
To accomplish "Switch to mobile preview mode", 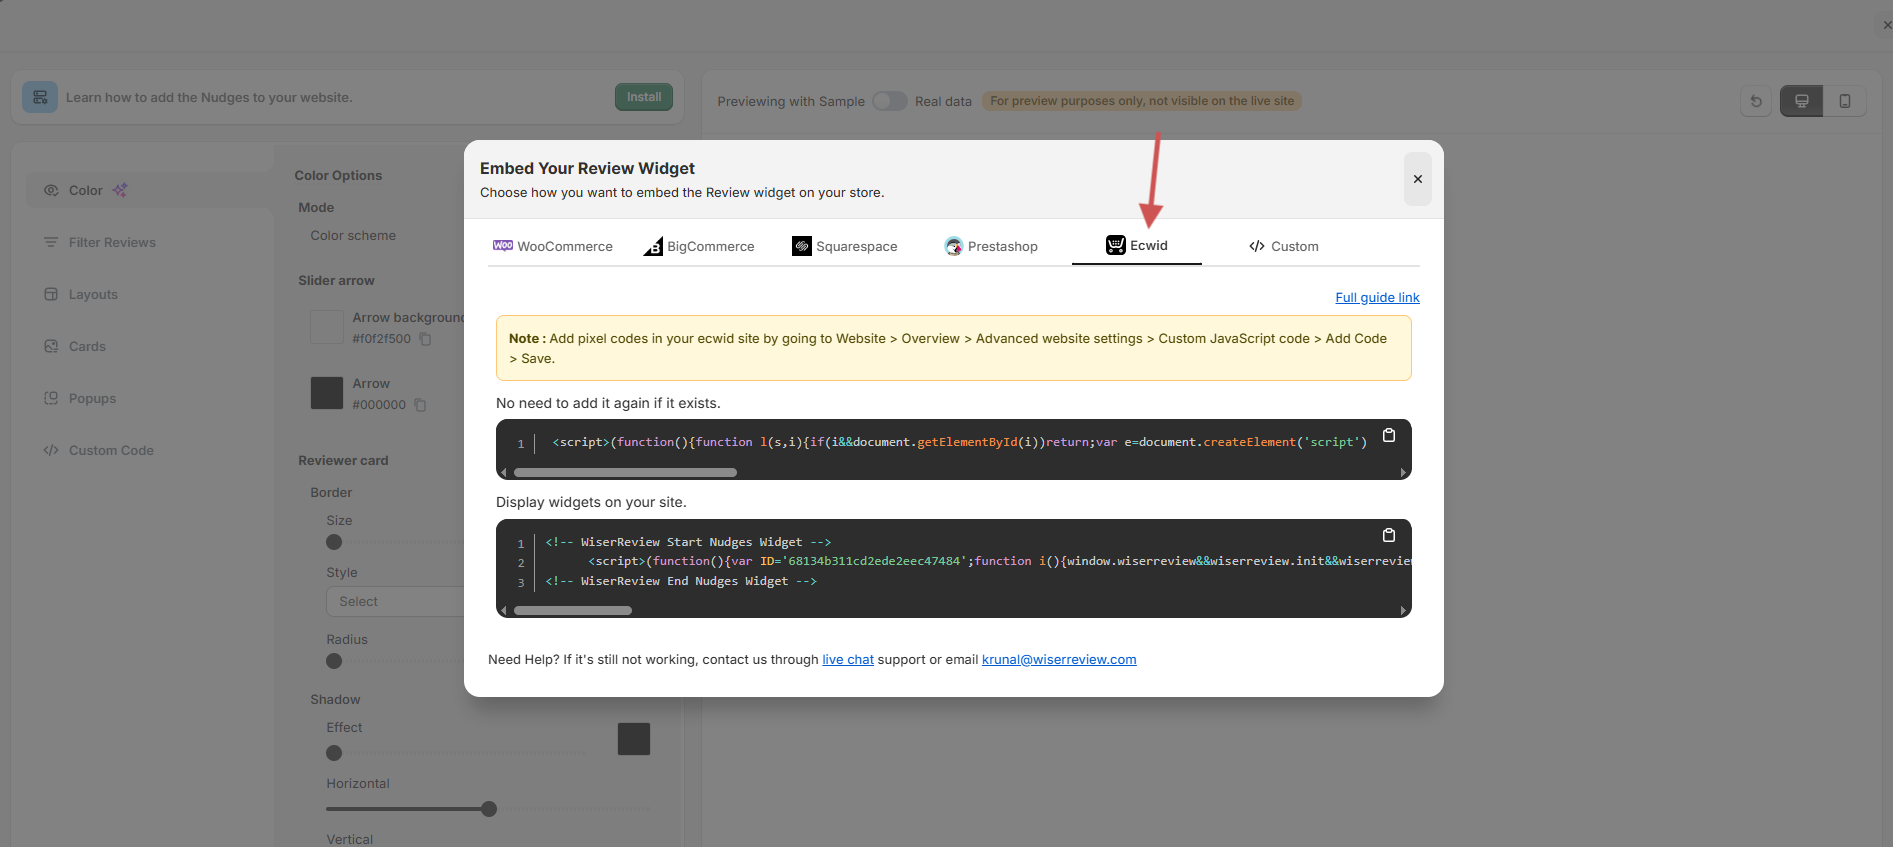I will (1844, 101).
